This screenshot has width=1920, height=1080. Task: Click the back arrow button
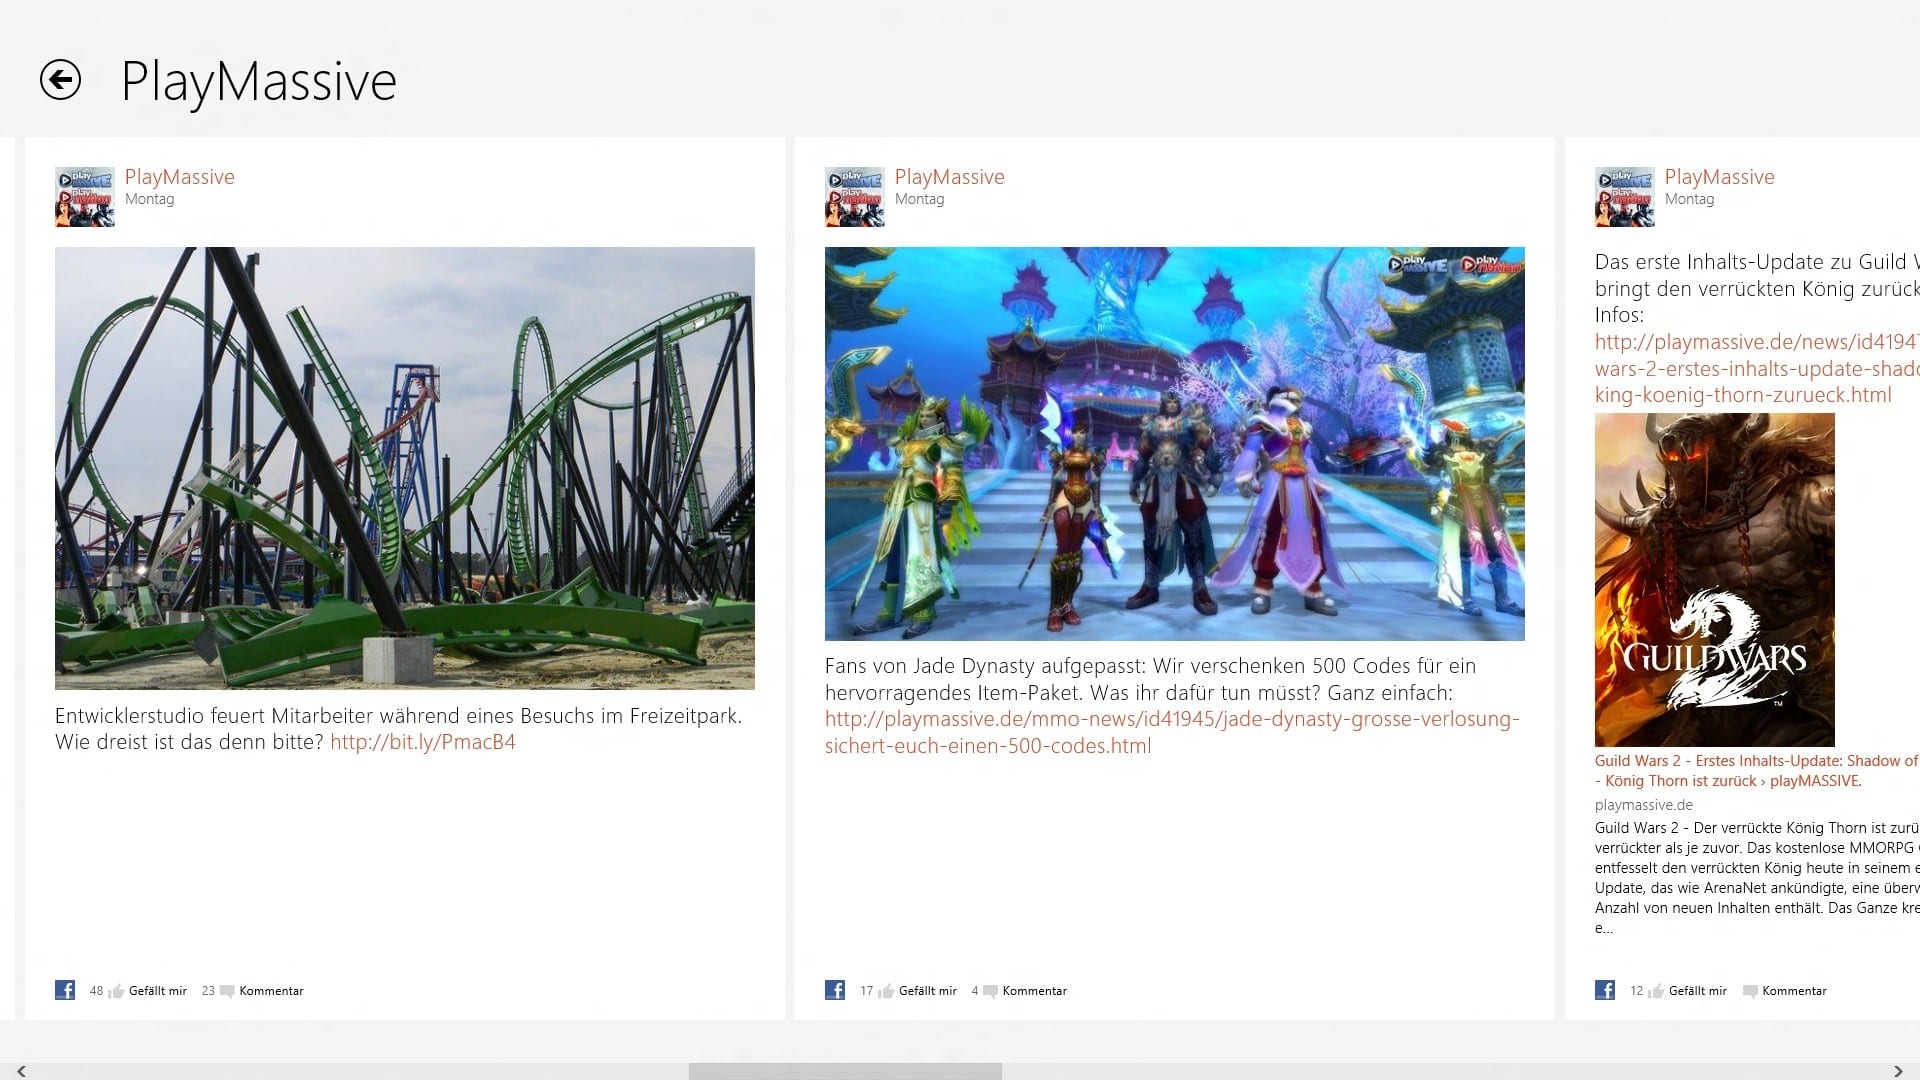(x=60, y=80)
